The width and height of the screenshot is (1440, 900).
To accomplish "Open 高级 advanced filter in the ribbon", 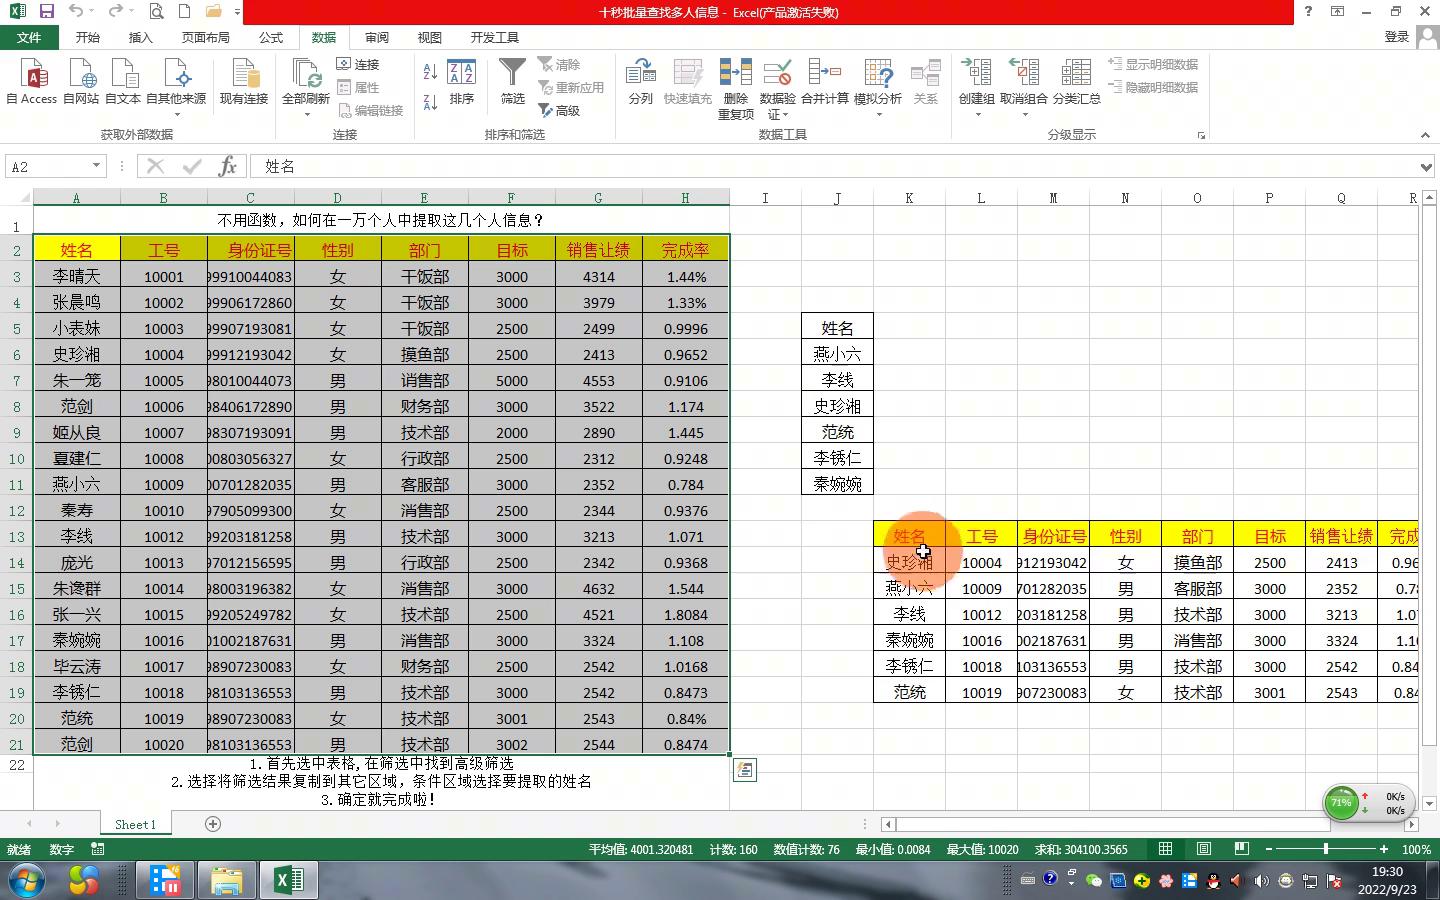I will click(560, 111).
